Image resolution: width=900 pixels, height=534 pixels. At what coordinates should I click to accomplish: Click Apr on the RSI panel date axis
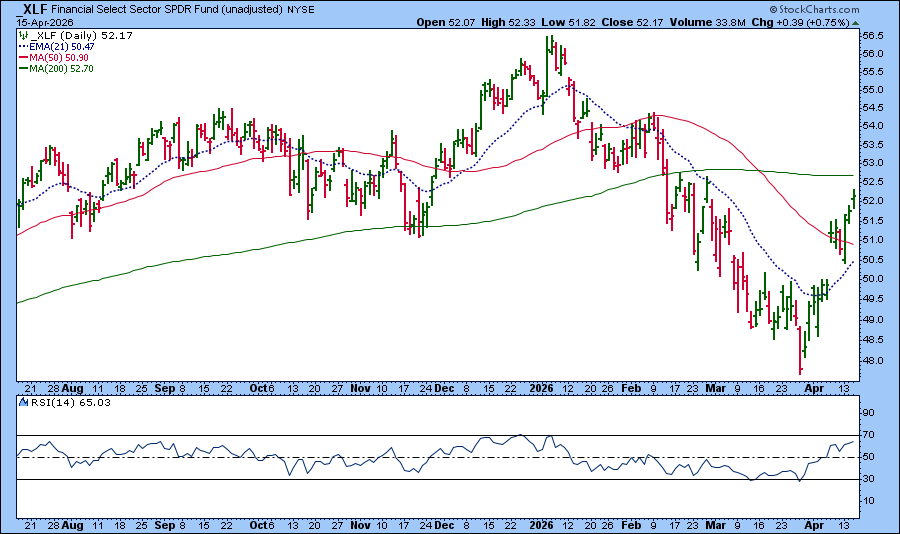click(x=814, y=525)
